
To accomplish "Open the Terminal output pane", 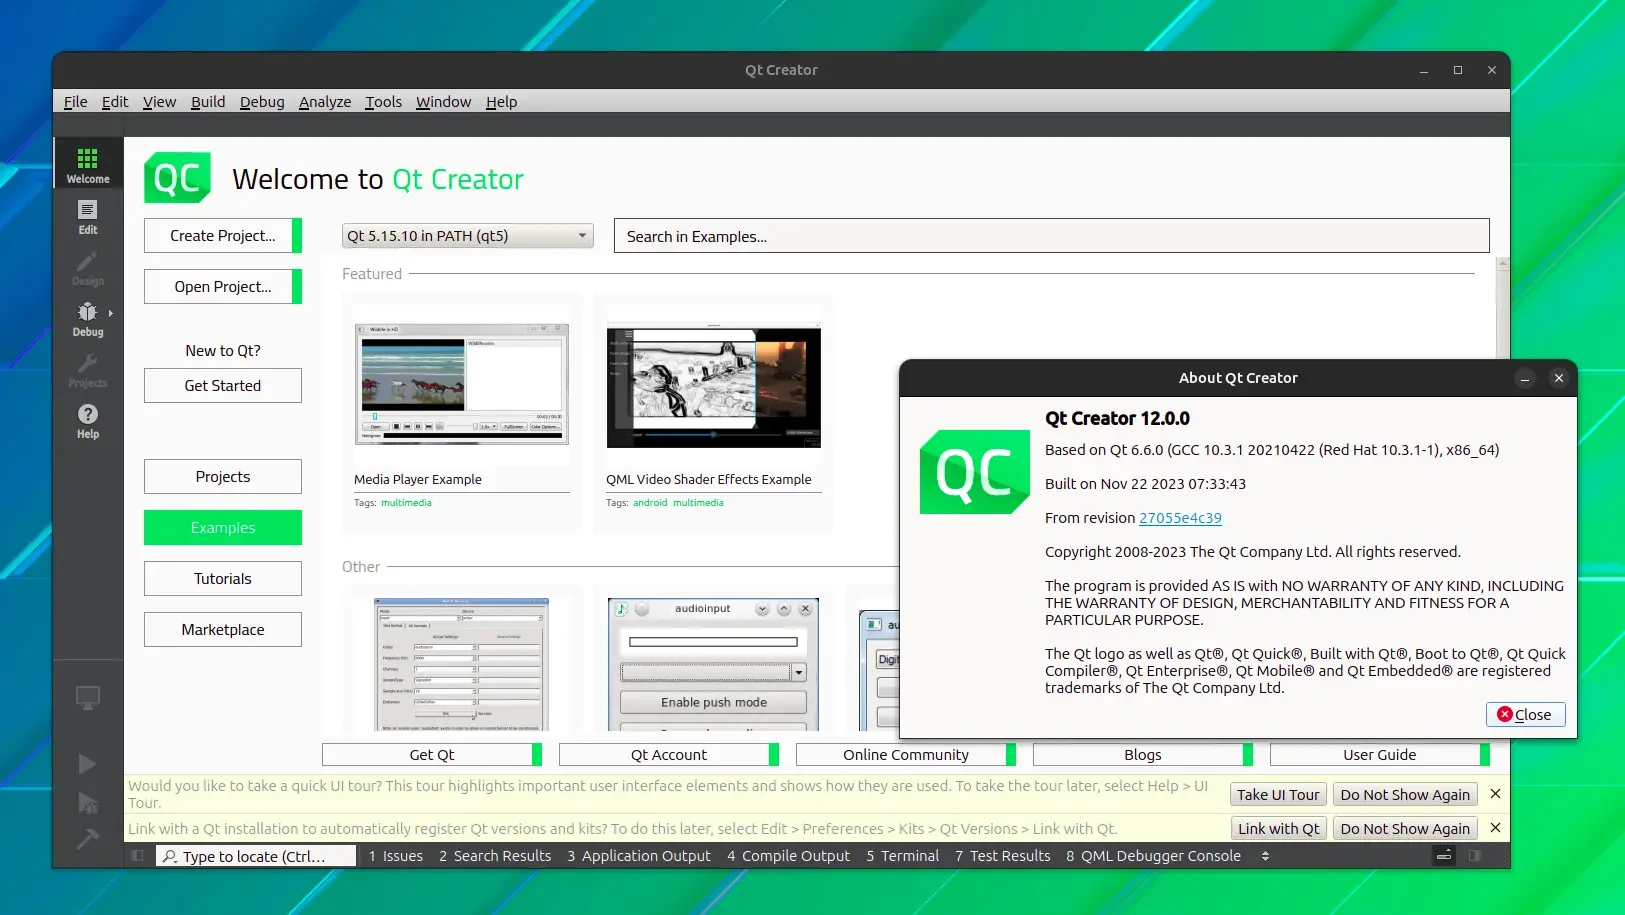I will click(903, 856).
